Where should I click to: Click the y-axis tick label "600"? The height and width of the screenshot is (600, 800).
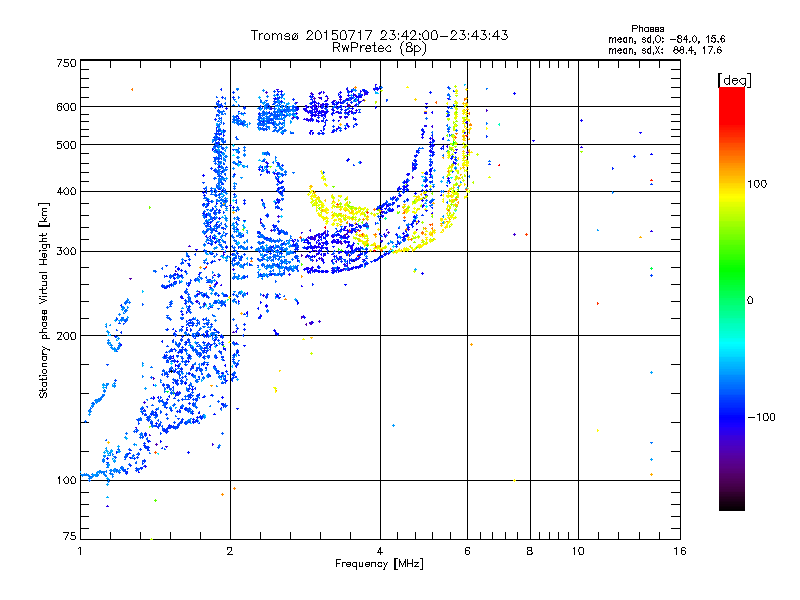(66, 107)
